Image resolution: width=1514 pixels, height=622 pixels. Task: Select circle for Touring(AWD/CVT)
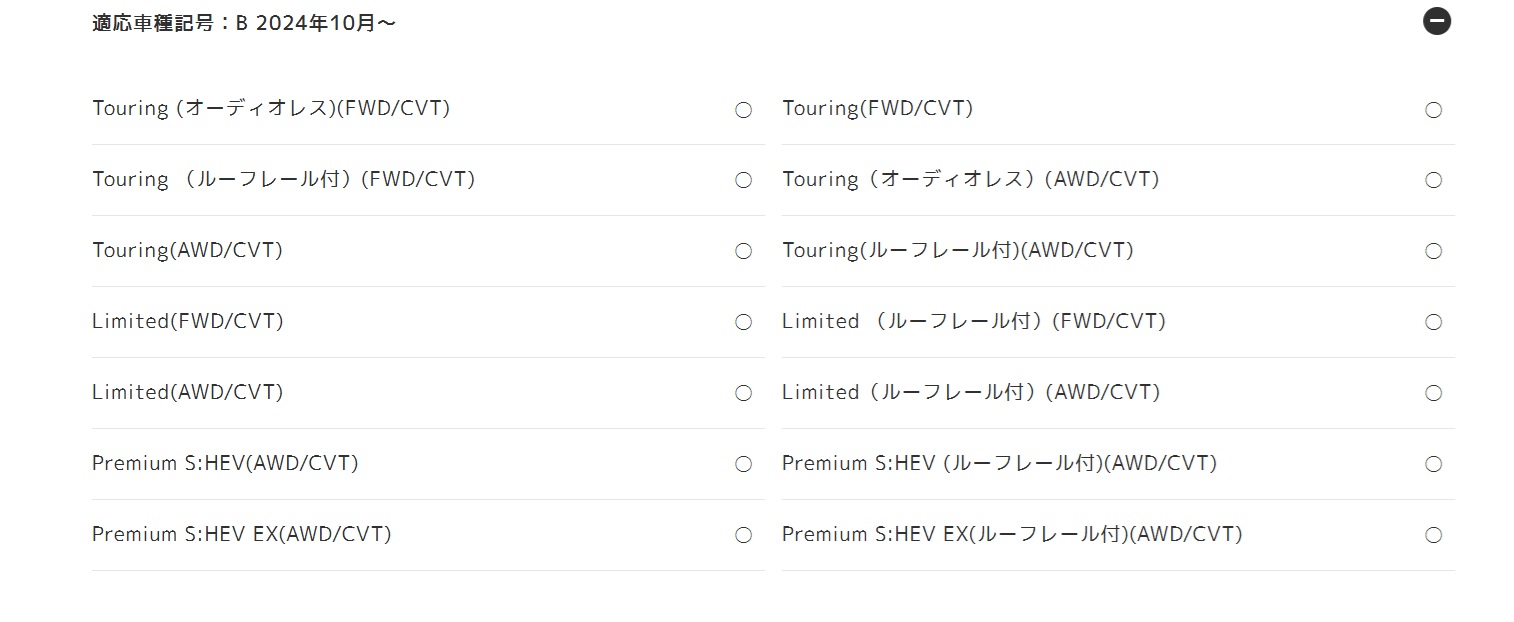click(743, 252)
